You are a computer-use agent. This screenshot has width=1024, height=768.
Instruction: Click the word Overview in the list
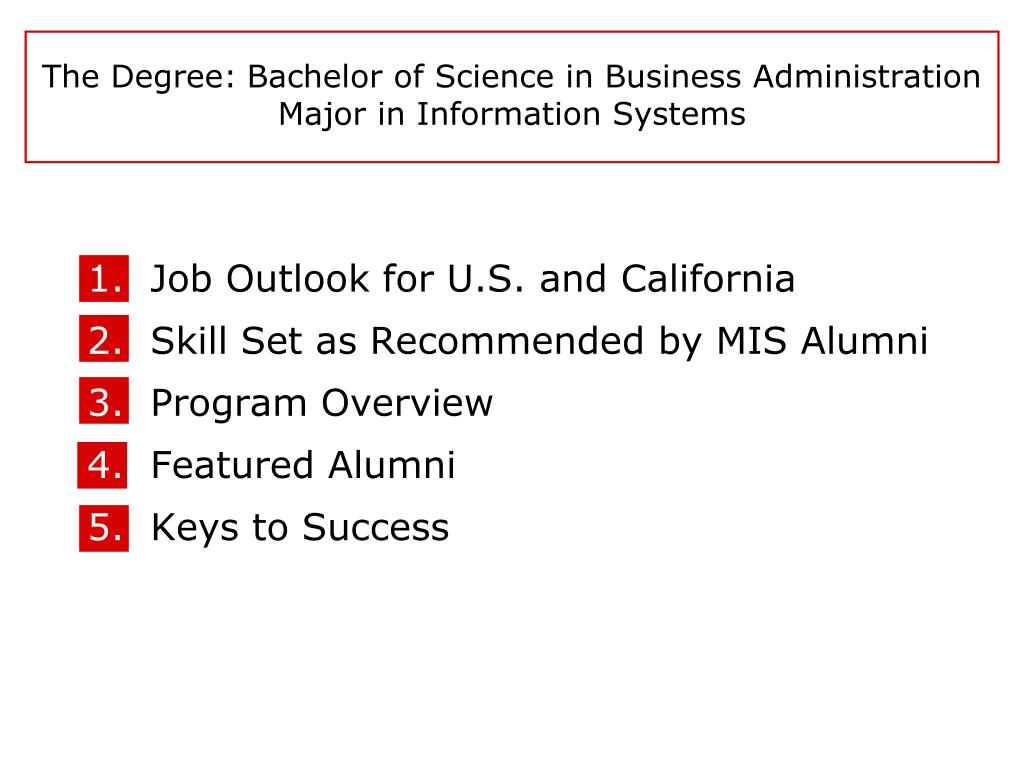coord(408,402)
